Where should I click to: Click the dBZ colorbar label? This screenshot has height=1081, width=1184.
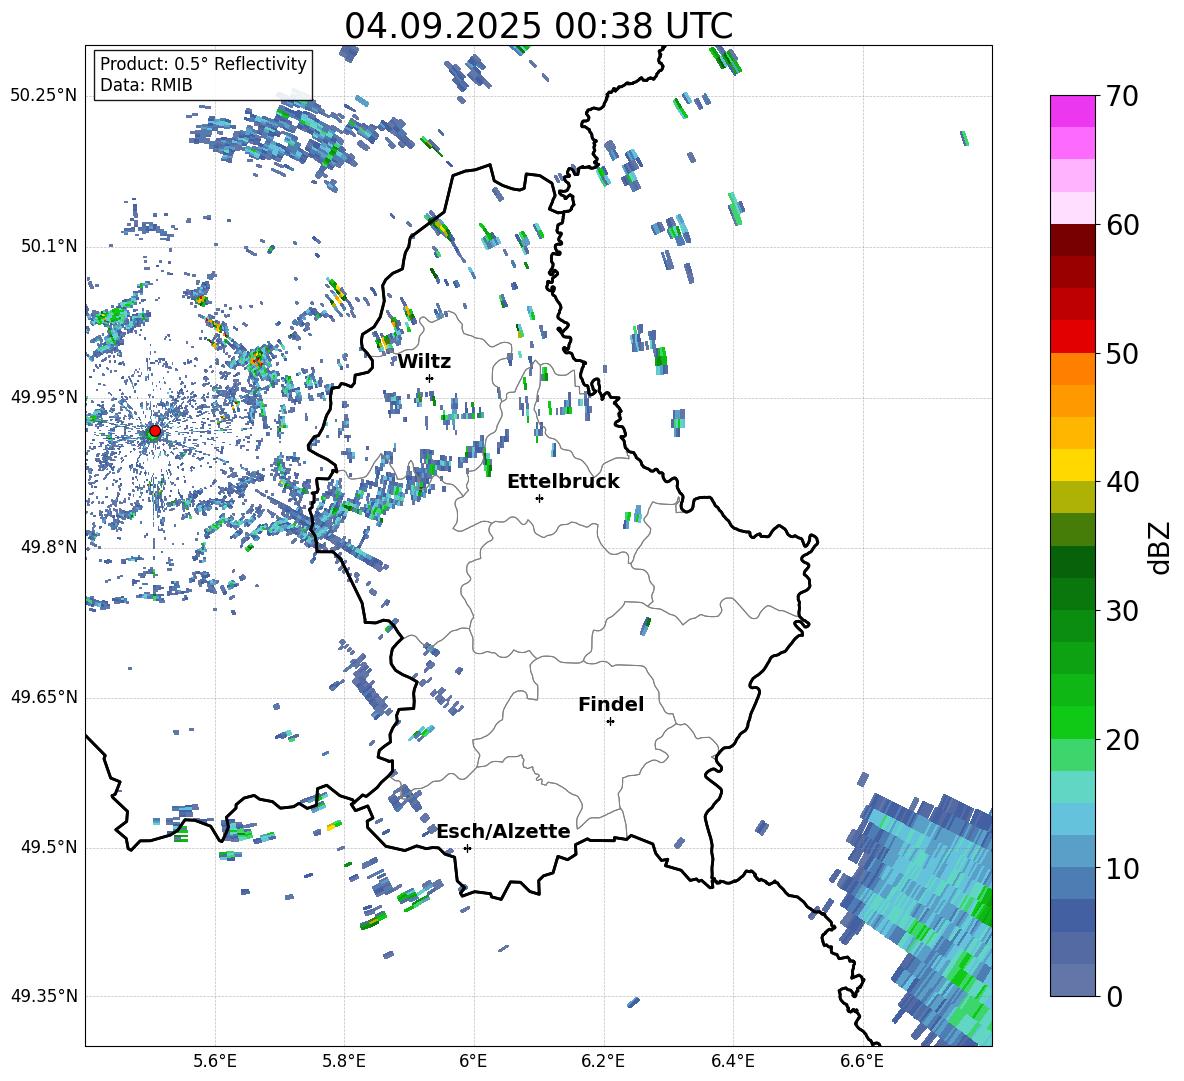(x=1159, y=548)
